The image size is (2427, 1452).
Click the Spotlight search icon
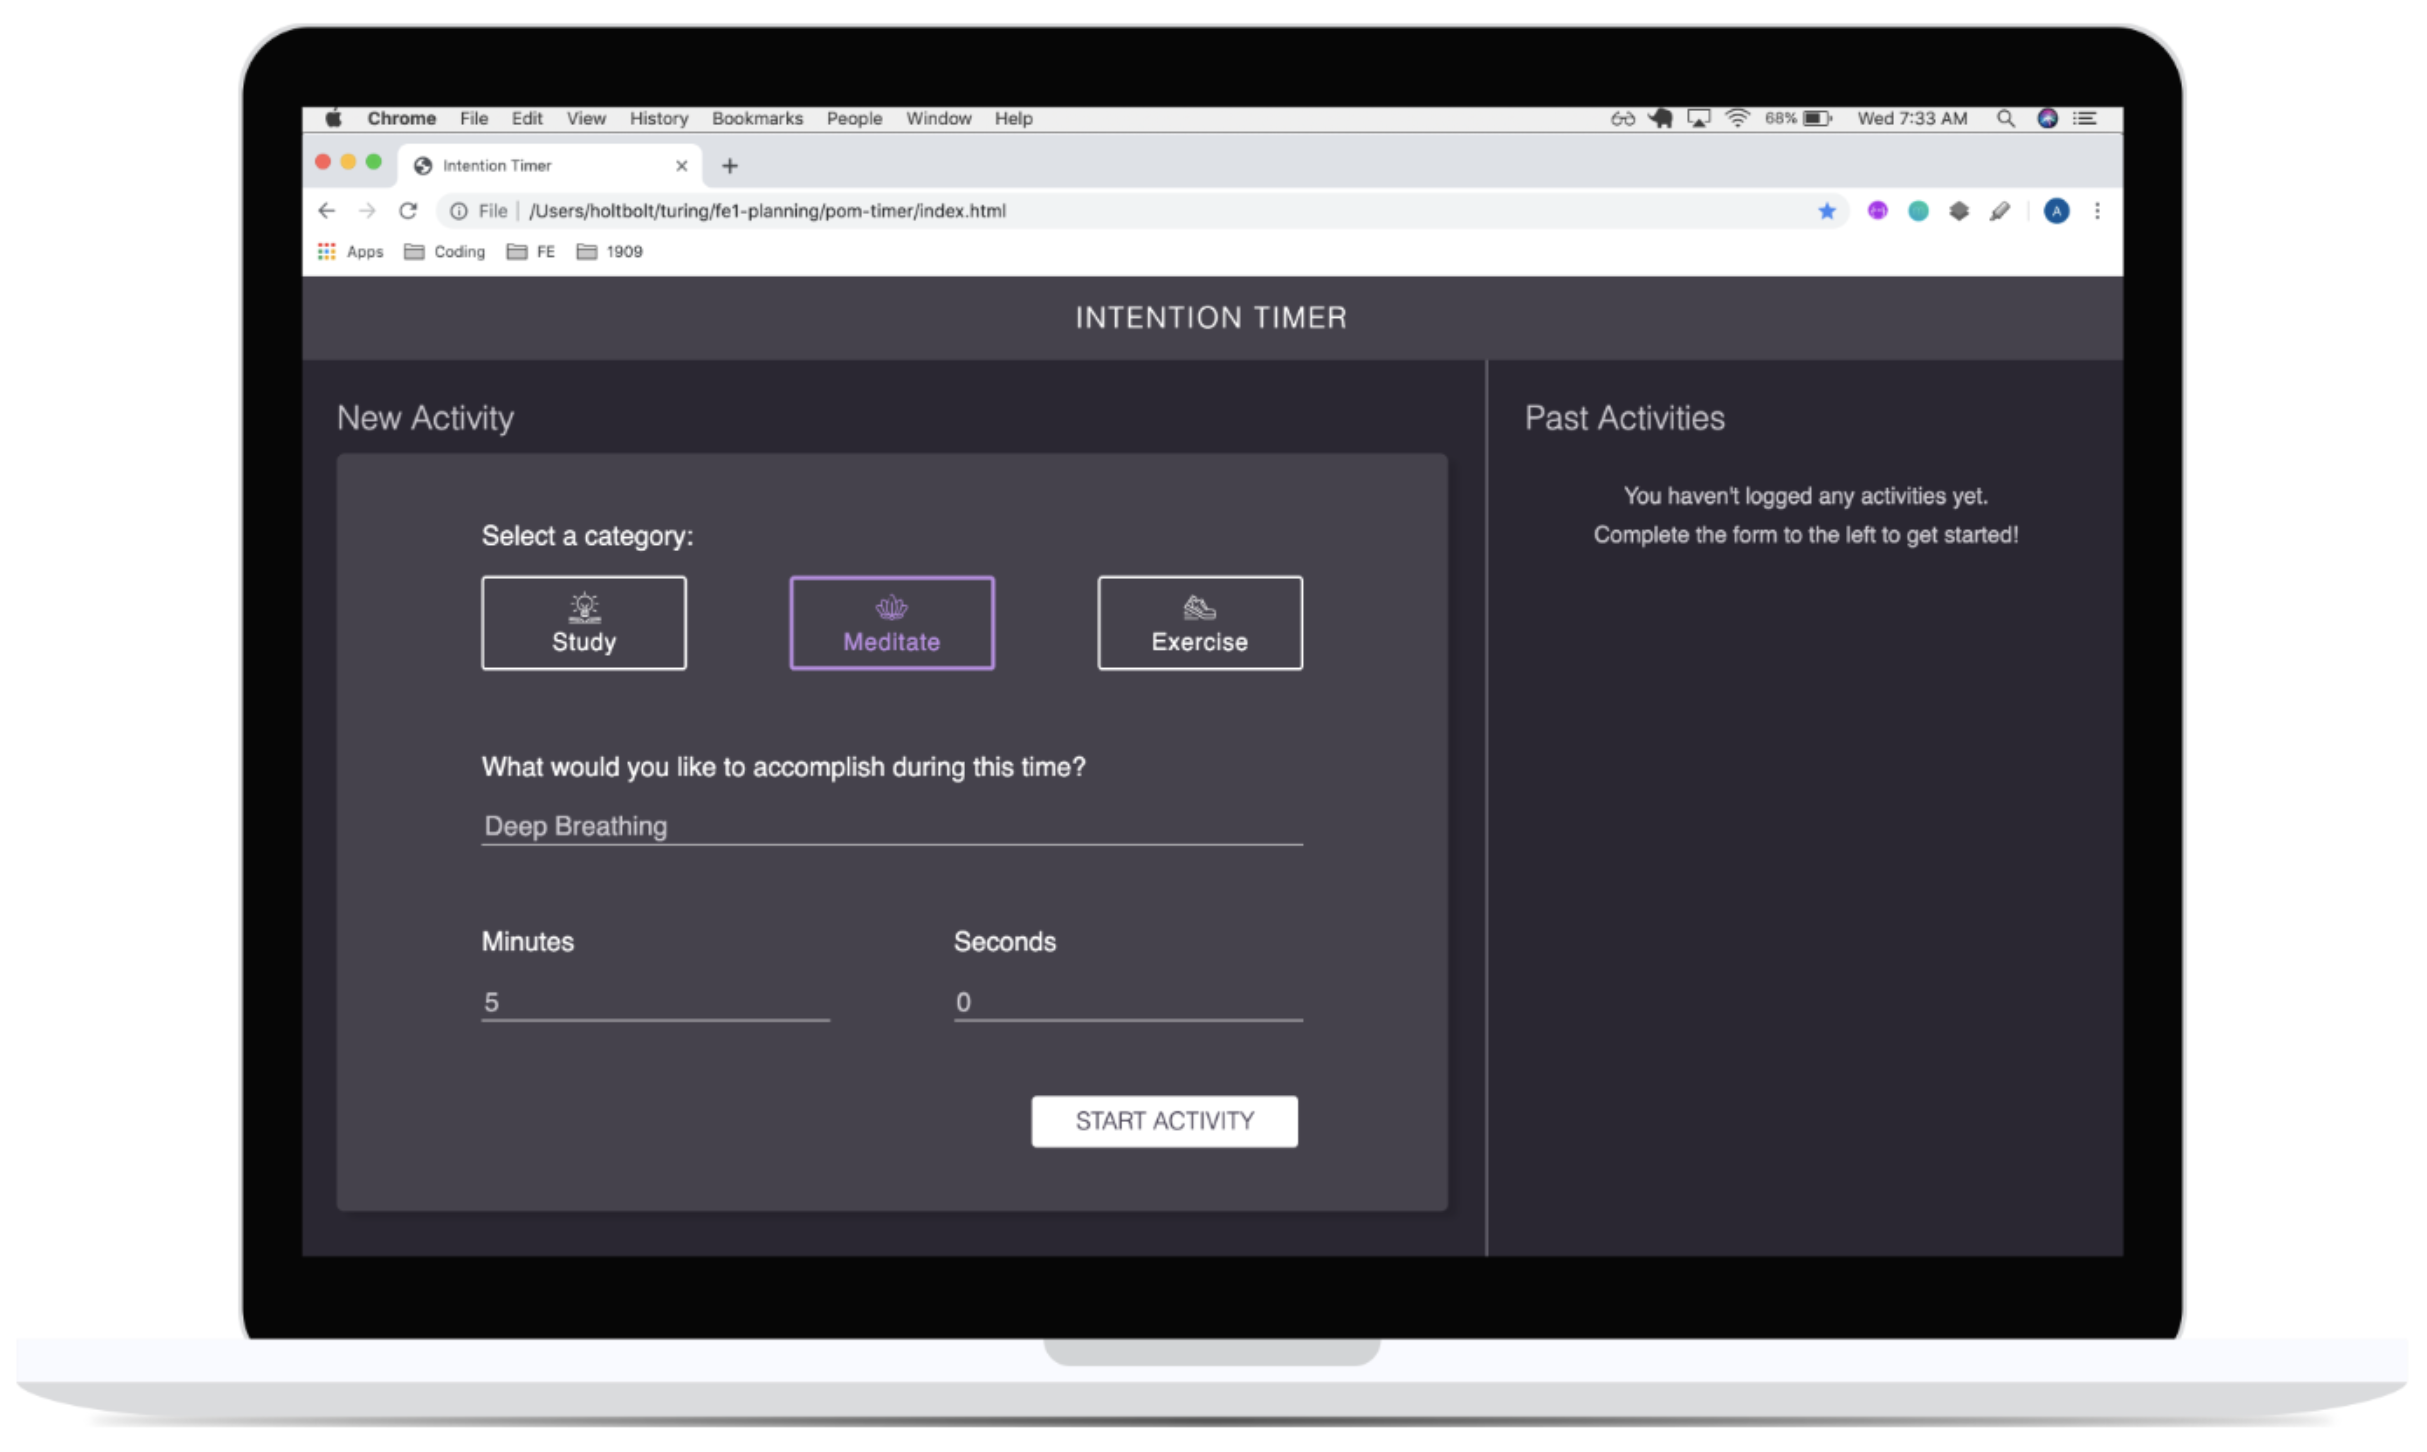2005,119
